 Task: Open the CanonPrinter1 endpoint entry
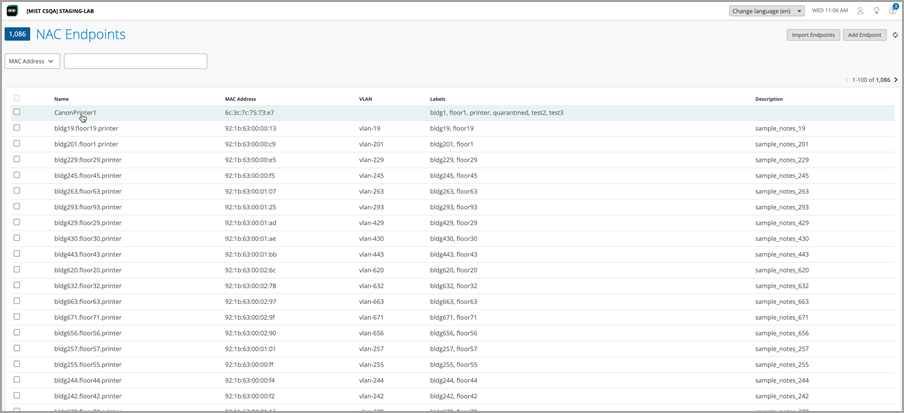[75, 113]
